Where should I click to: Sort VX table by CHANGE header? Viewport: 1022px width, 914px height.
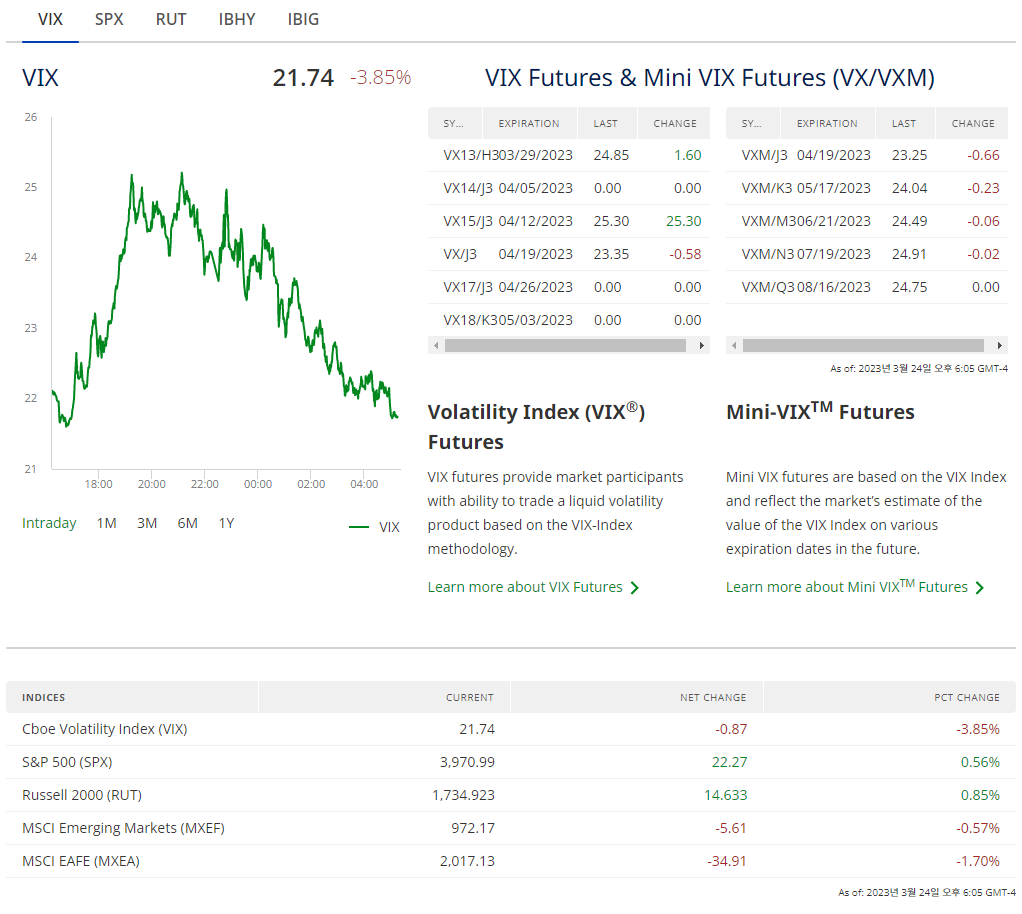click(674, 123)
